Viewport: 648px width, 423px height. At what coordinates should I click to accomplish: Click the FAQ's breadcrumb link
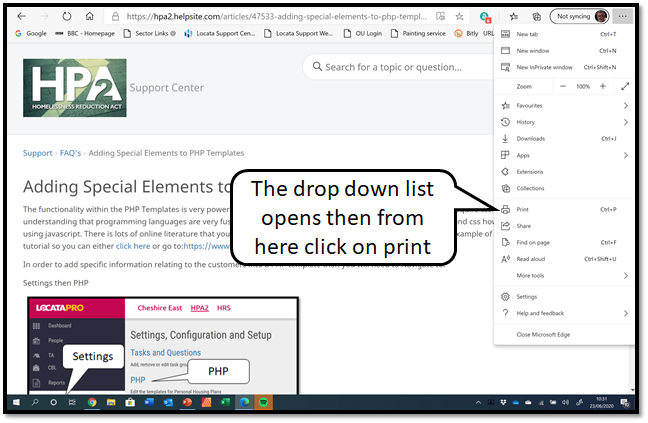(x=70, y=153)
